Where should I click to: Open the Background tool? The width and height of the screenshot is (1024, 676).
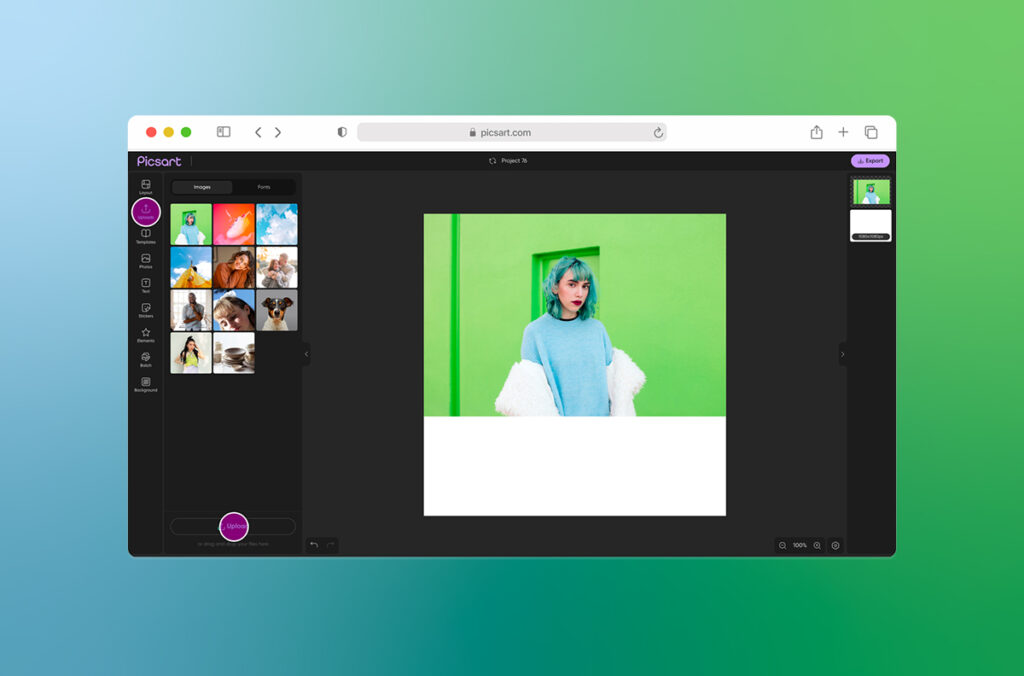pos(146,384)
